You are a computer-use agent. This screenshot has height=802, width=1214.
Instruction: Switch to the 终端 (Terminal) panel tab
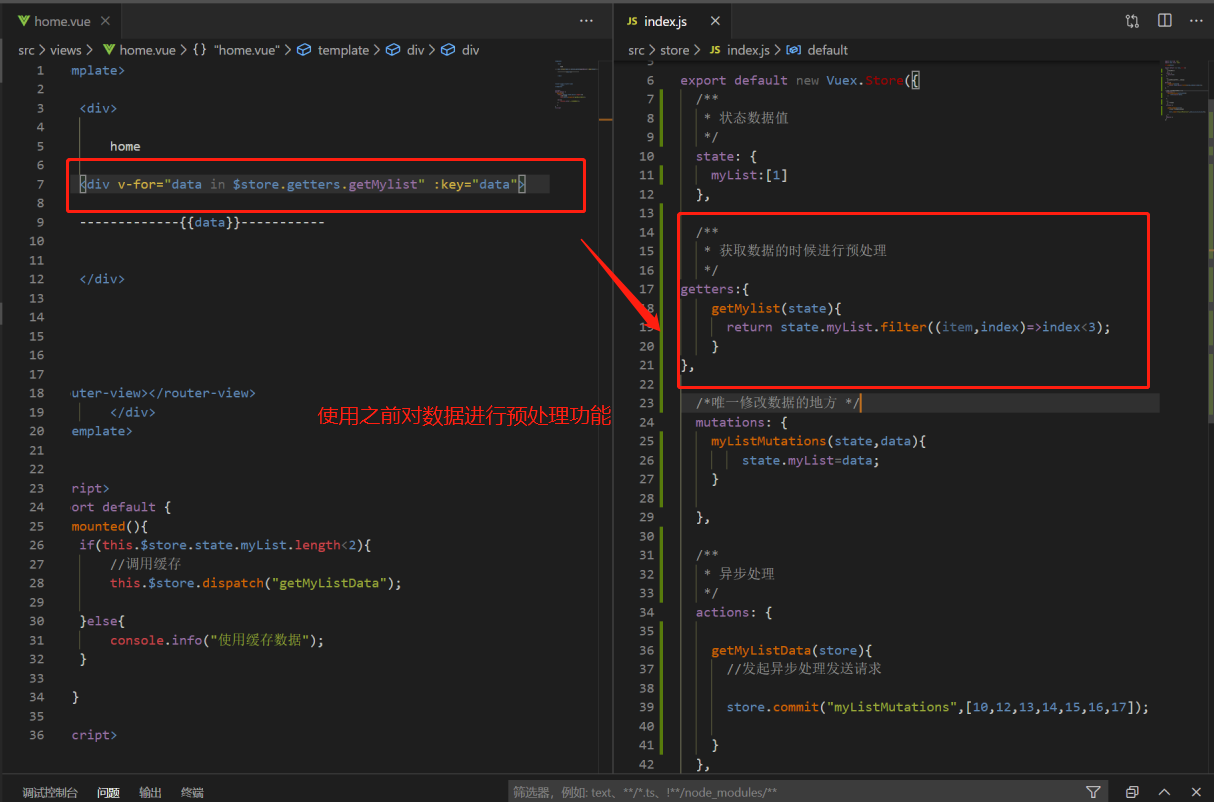(x=192, y=792)
